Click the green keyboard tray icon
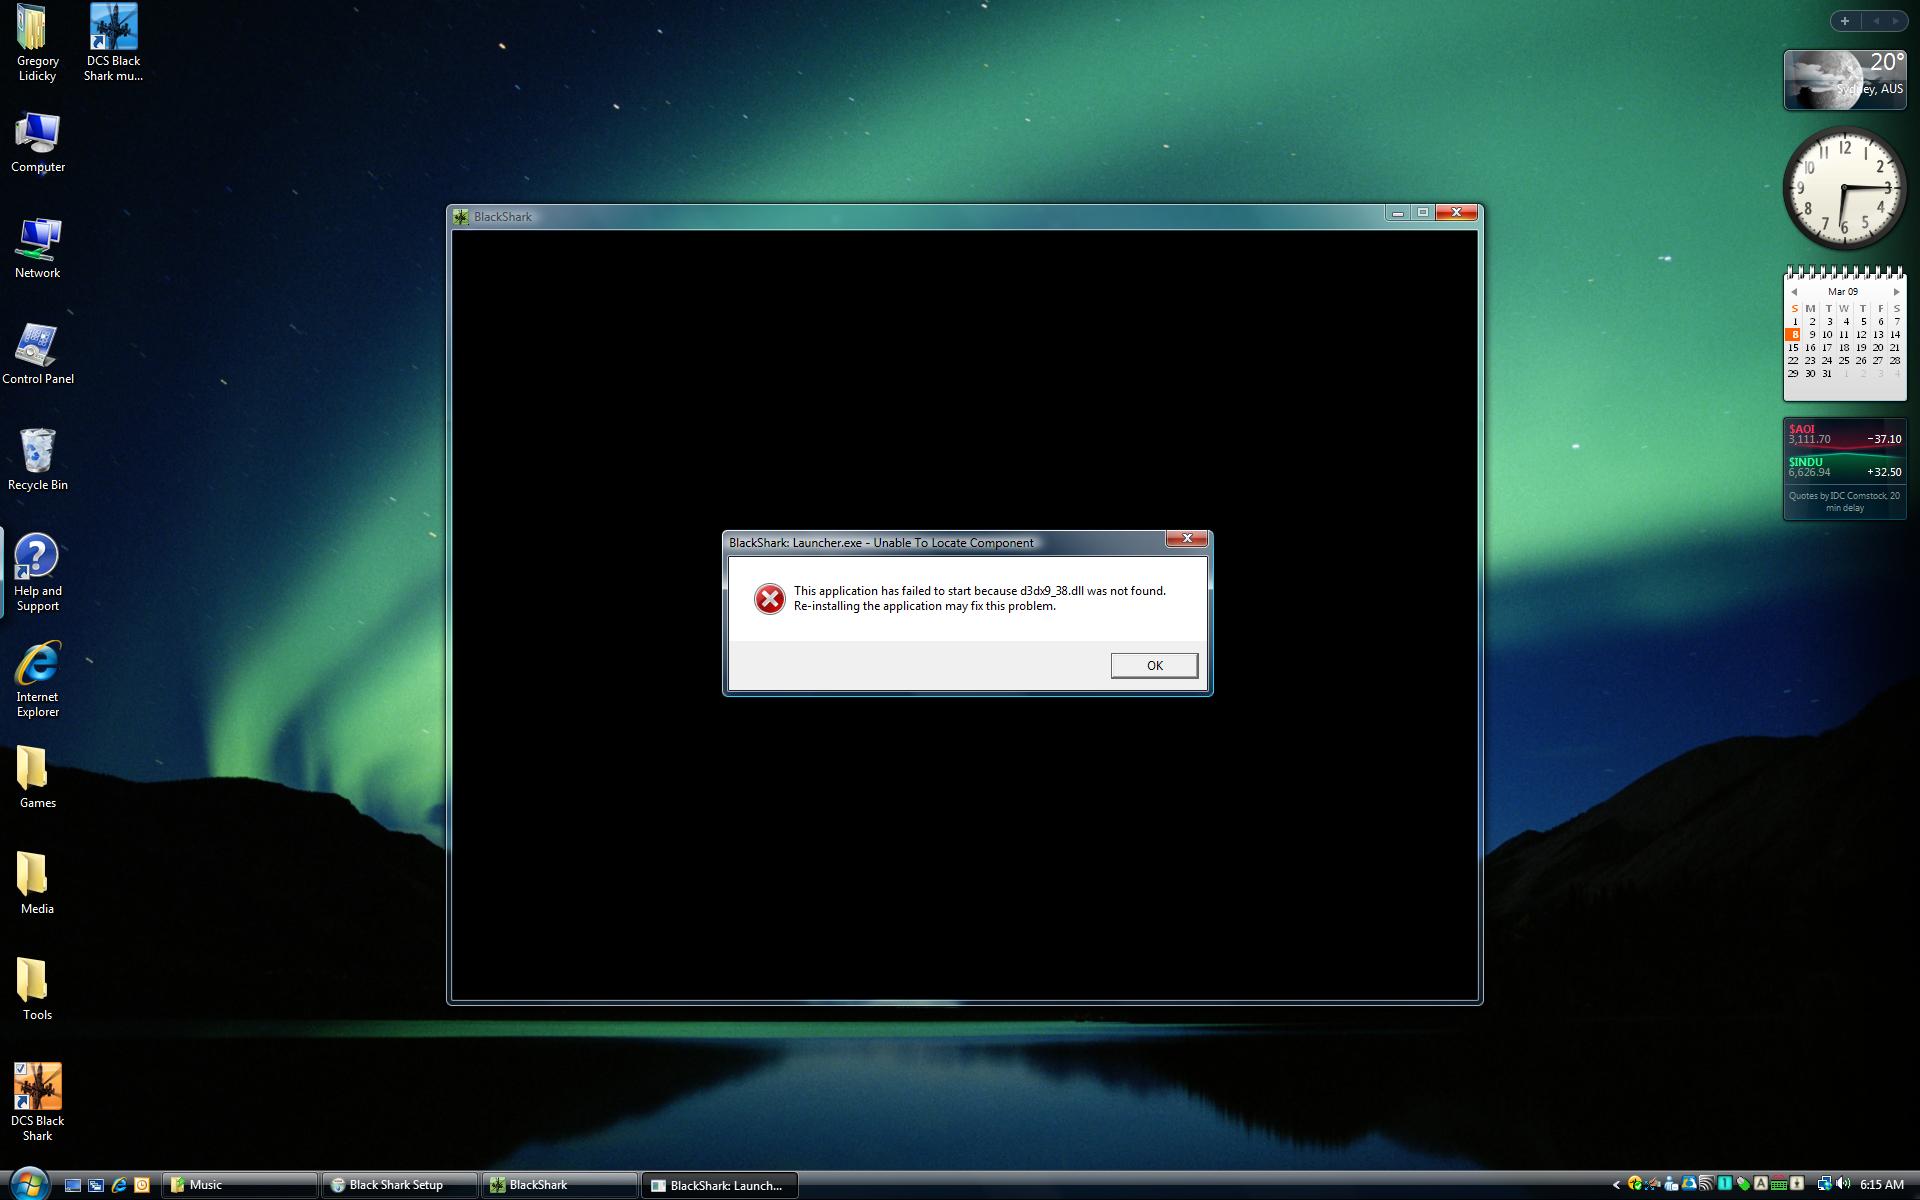Viewport: 1920px width, 1200px height. coord(1778,1184)
